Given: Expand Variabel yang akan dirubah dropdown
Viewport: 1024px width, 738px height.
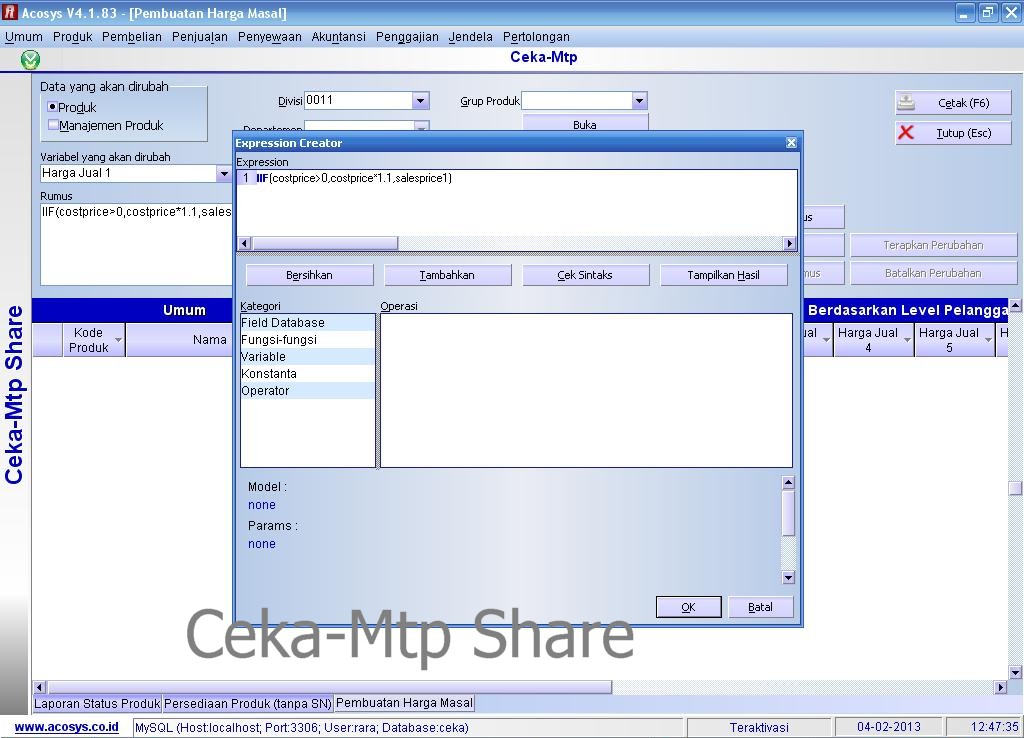Looking at the screenshot, I should point(223,173).
